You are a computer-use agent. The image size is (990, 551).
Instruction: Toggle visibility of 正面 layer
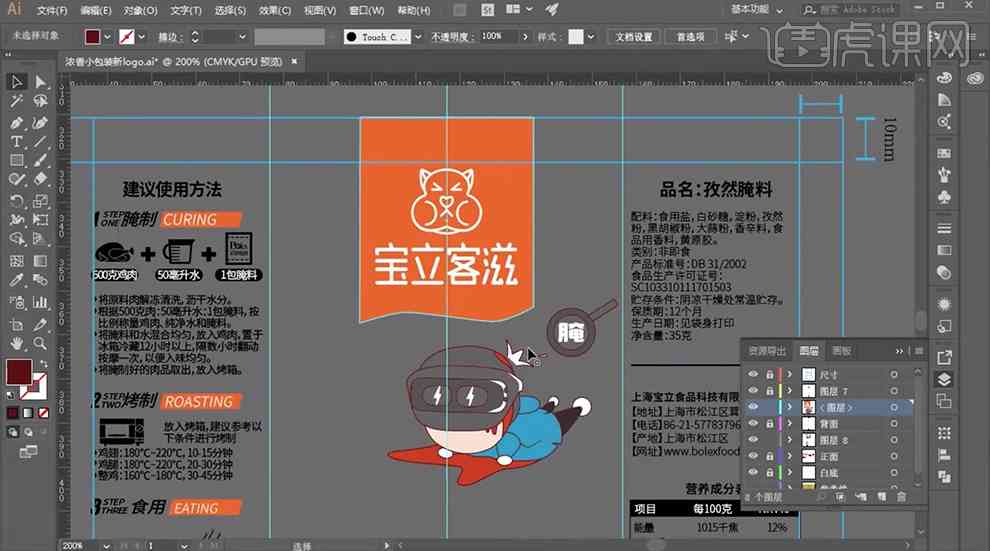click(753, 456)
